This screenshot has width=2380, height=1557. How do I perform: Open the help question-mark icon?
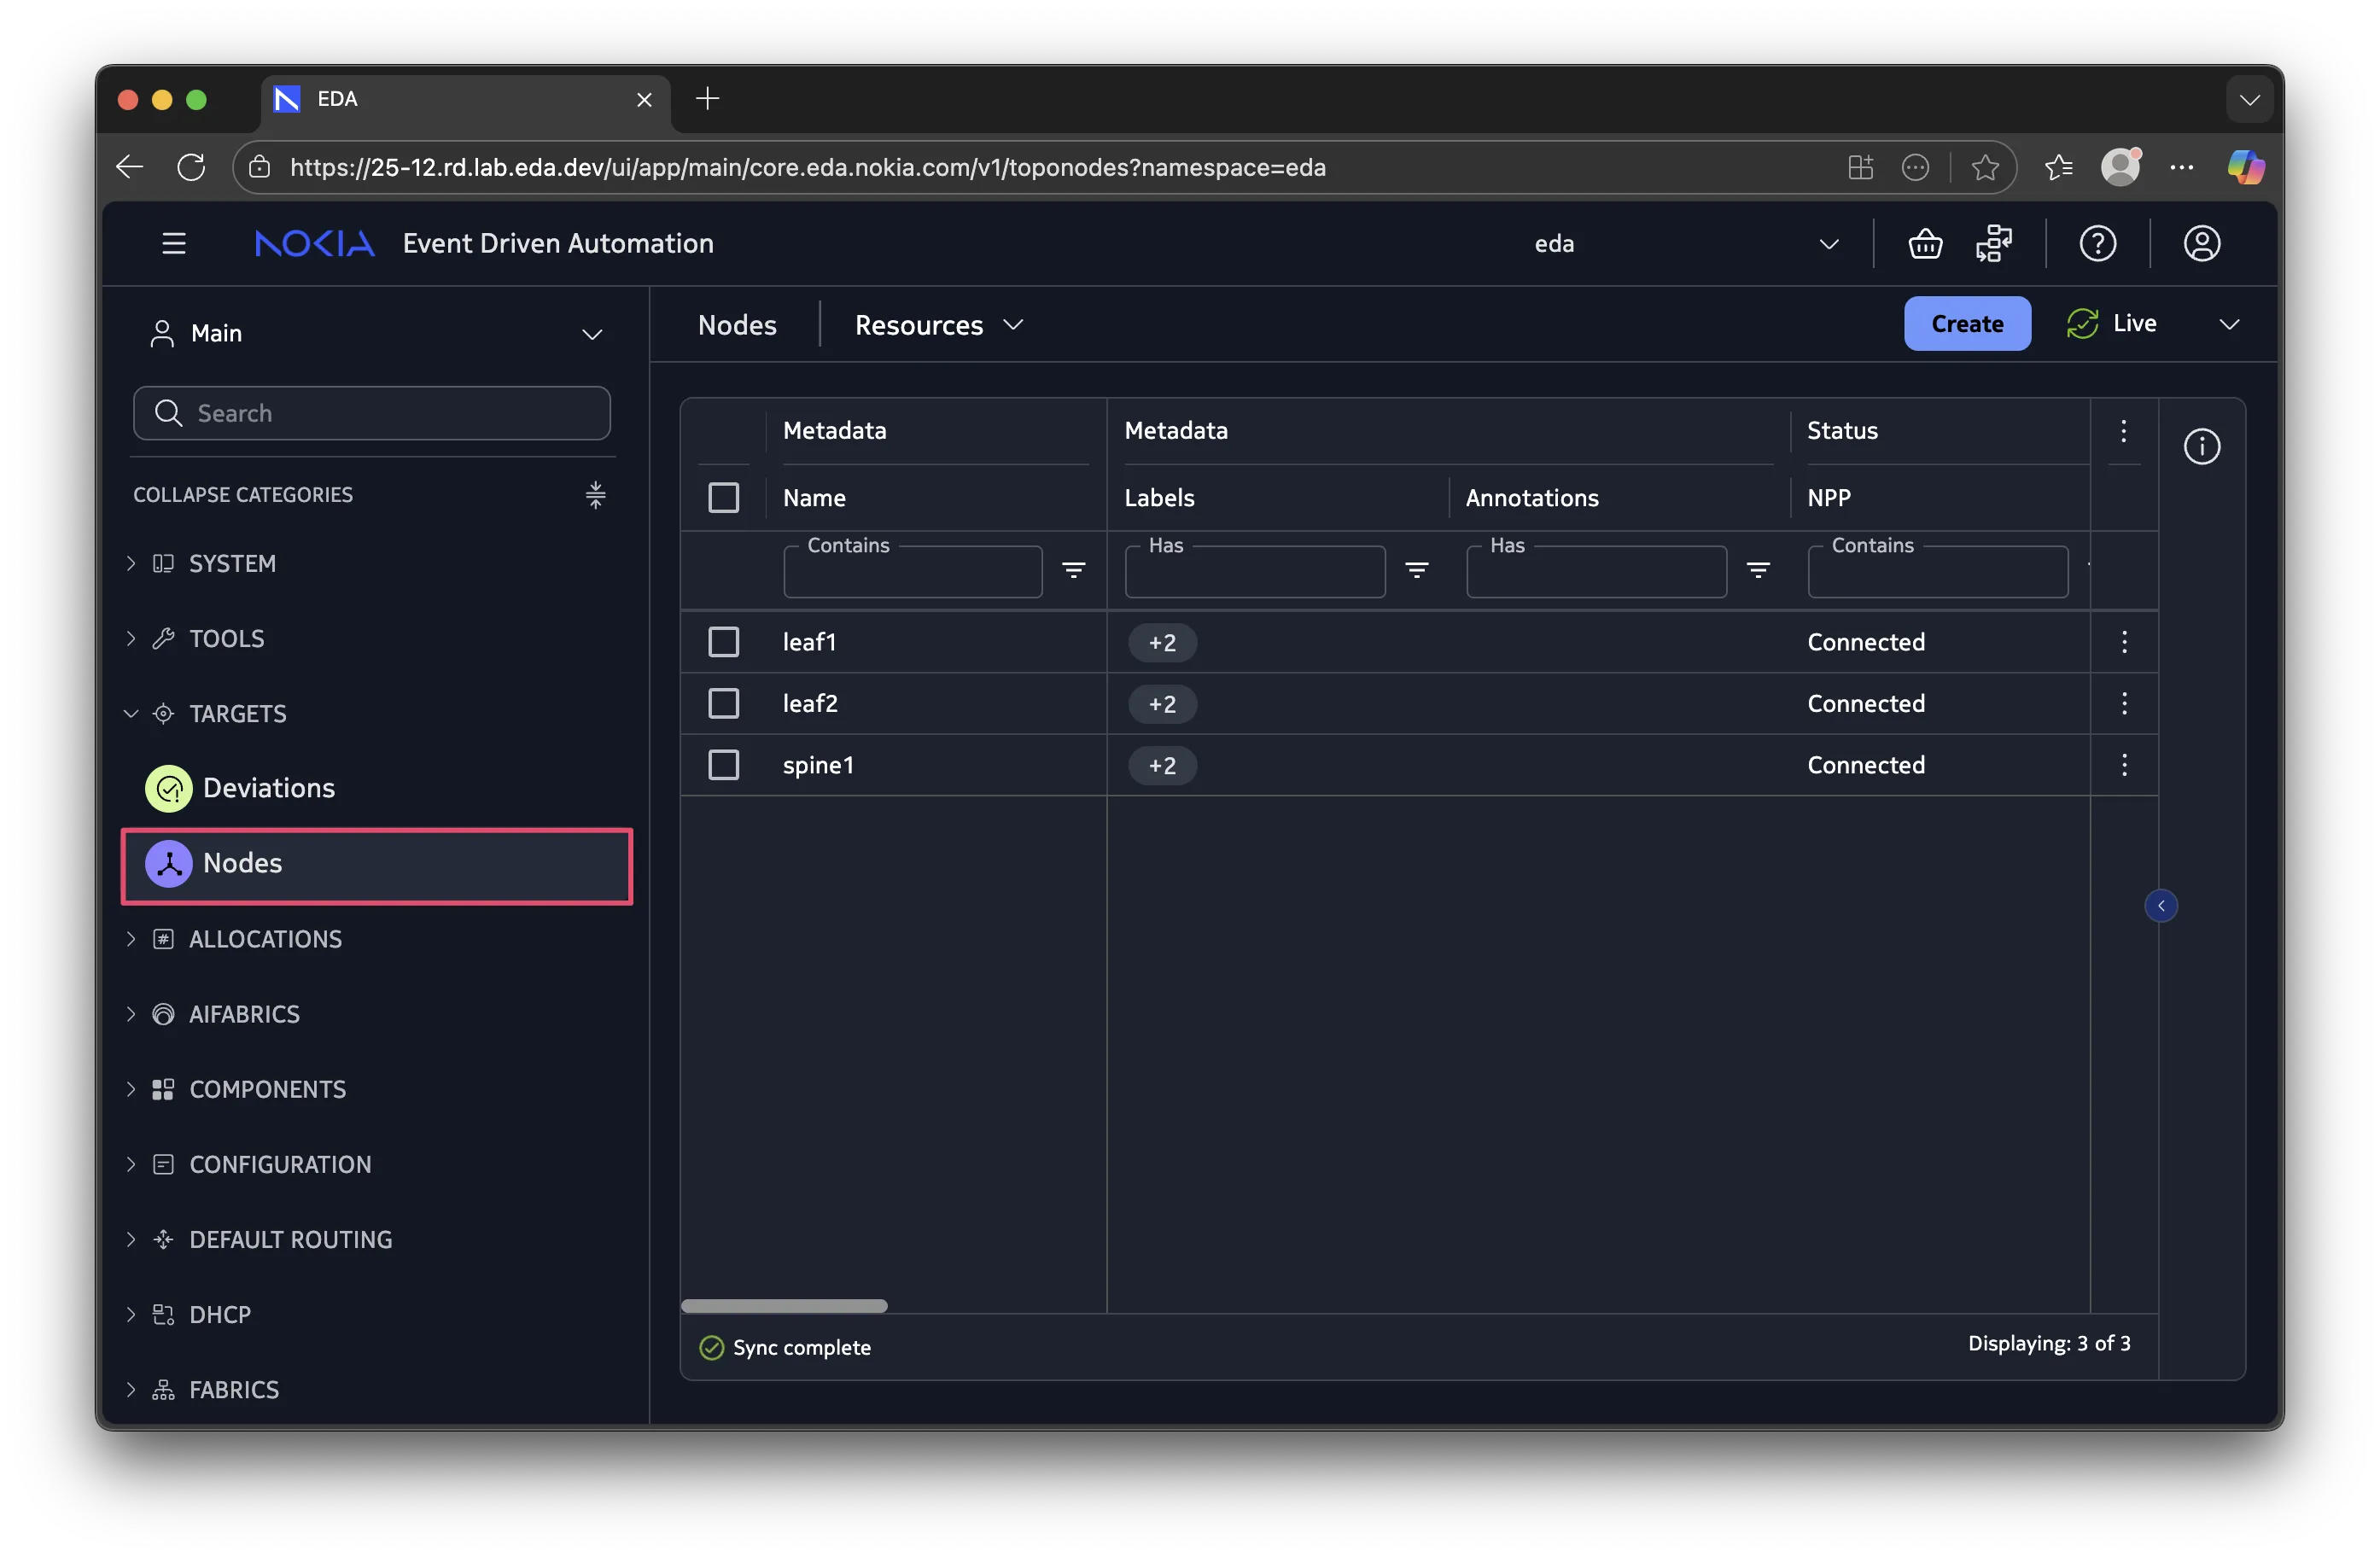point(2097,243)
